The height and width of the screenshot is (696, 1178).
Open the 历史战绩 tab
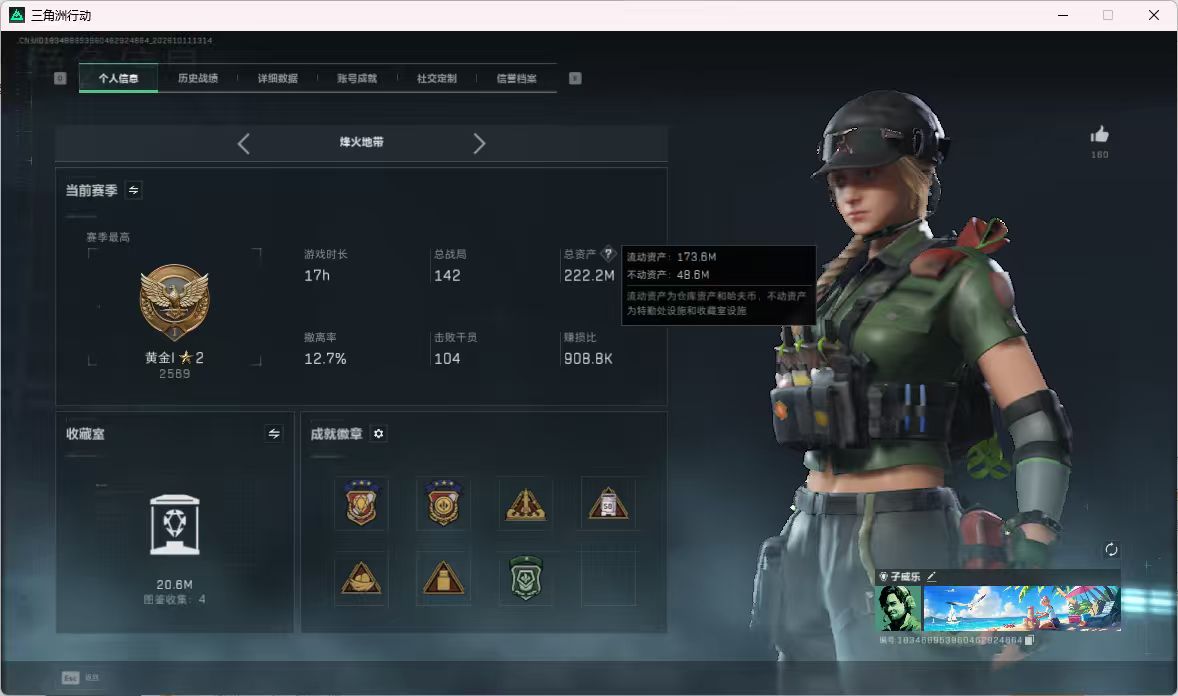pyautogui.click(x=198, y=78)
